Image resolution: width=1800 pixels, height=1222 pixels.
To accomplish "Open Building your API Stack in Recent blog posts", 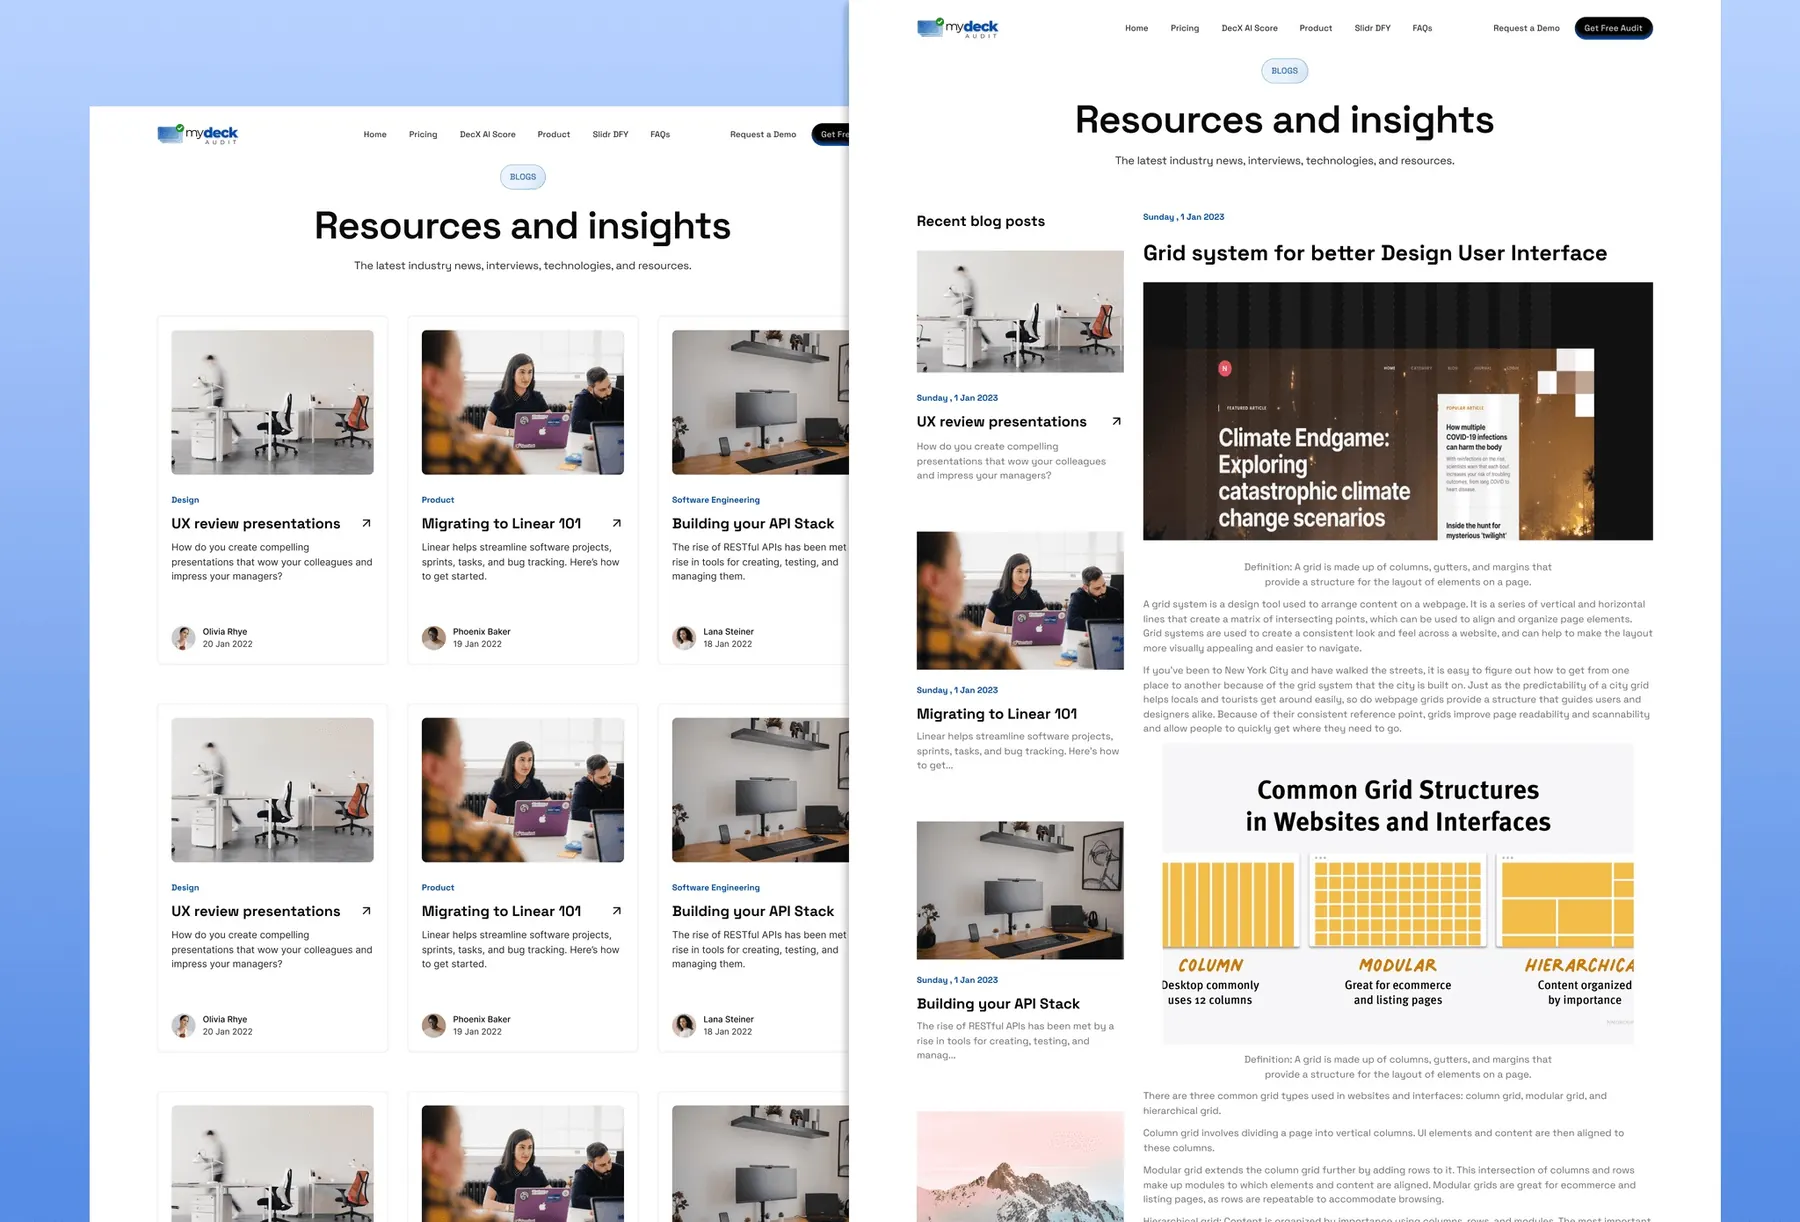I will coord(998,1004).
